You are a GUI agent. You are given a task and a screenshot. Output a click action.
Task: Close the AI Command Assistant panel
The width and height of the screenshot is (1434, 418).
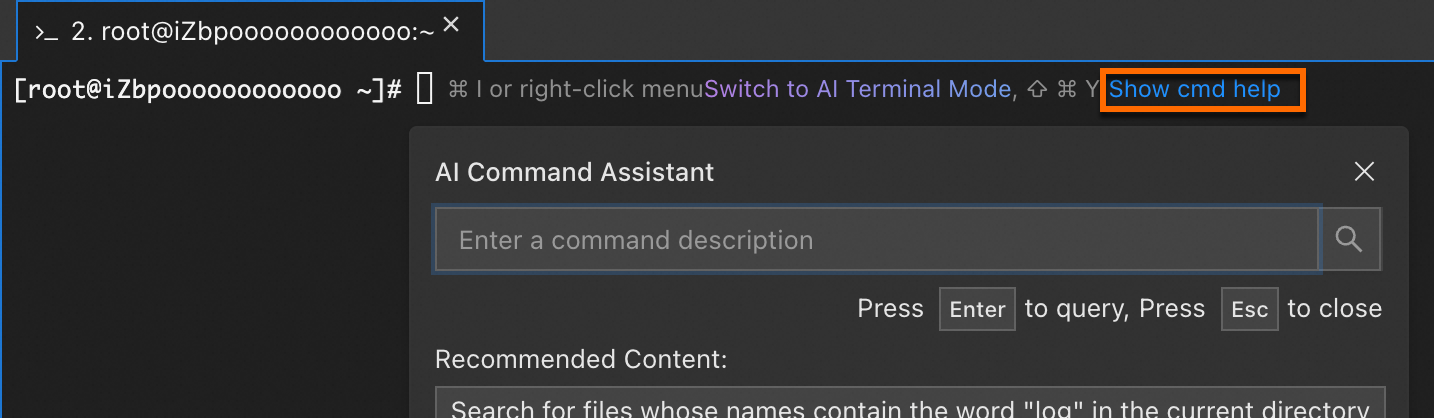coord(1364,172)
